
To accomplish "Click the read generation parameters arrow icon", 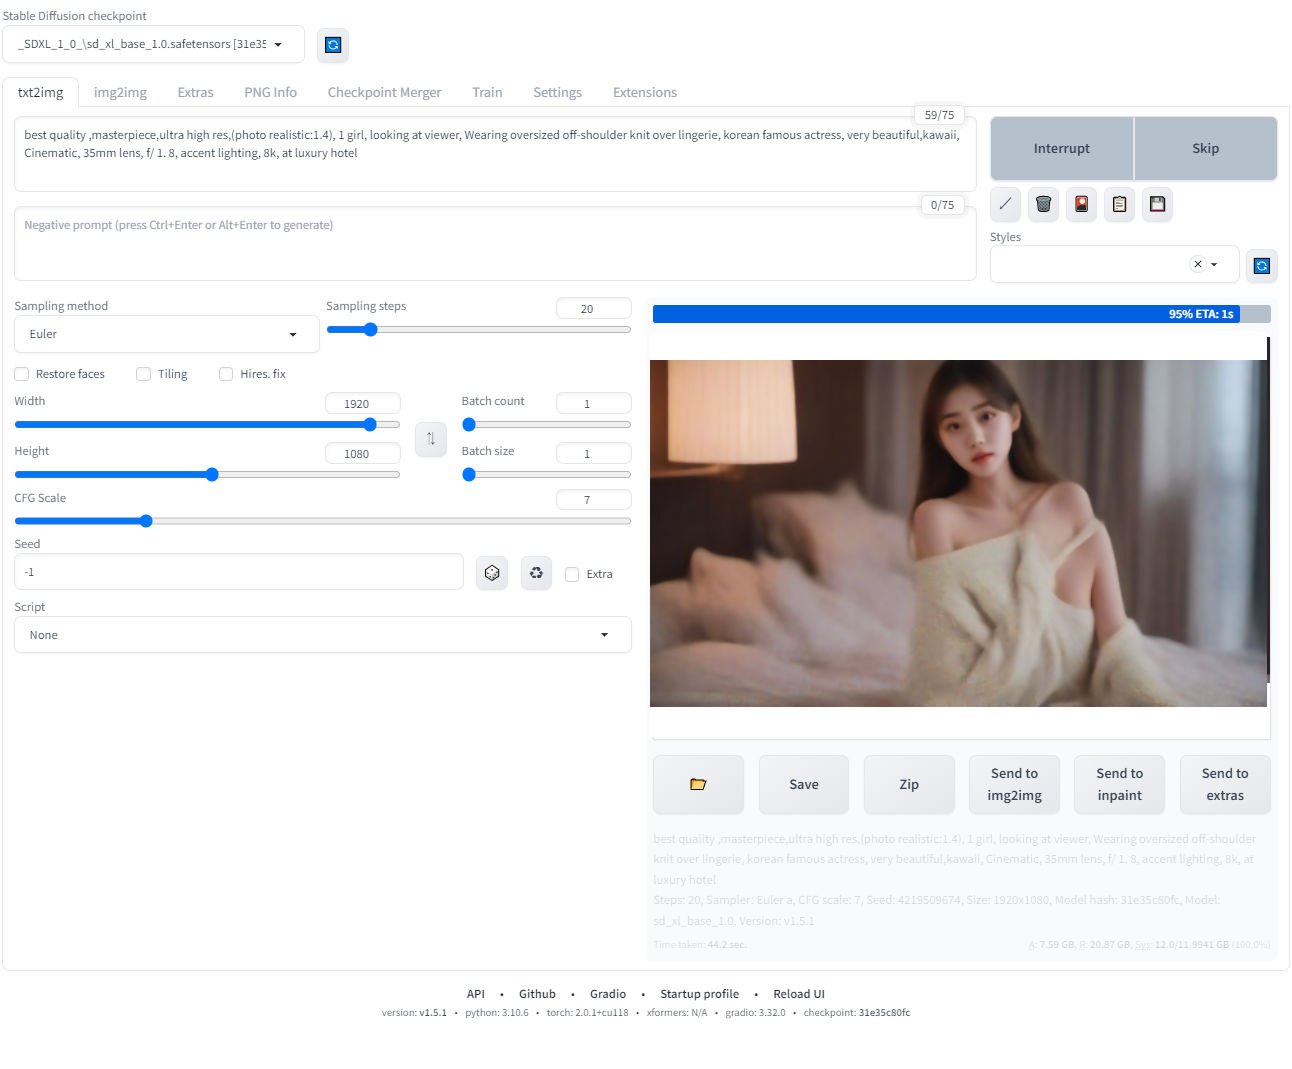I will point(1005,204).
